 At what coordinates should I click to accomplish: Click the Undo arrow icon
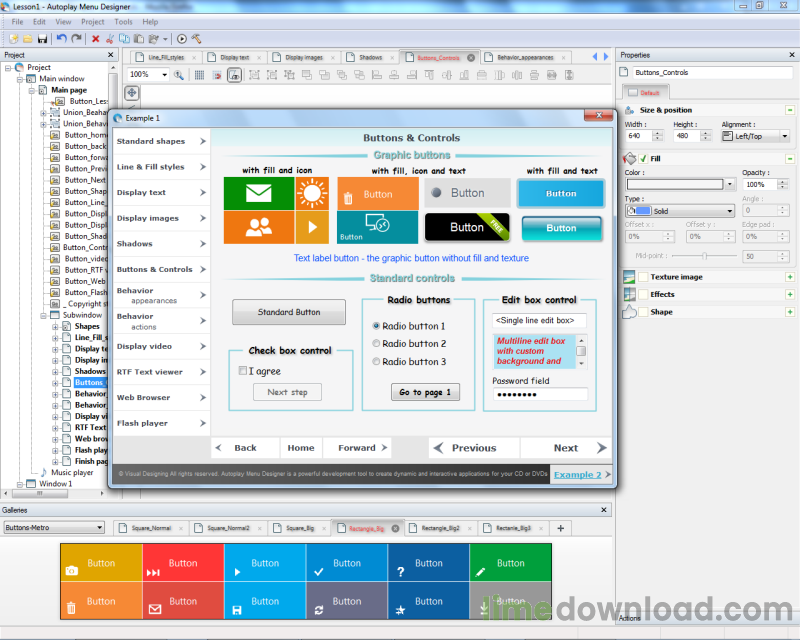(x=62, y=39)
